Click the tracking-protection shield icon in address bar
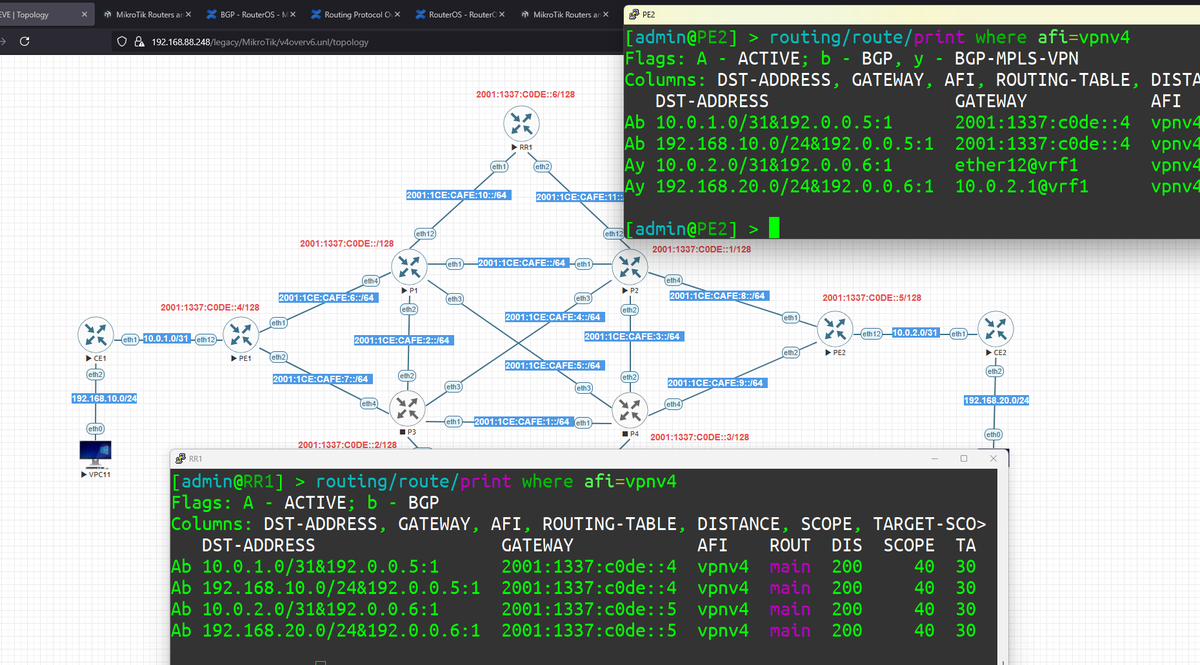The height and width of the screenshot is (665, 1200). pos(121,43)
